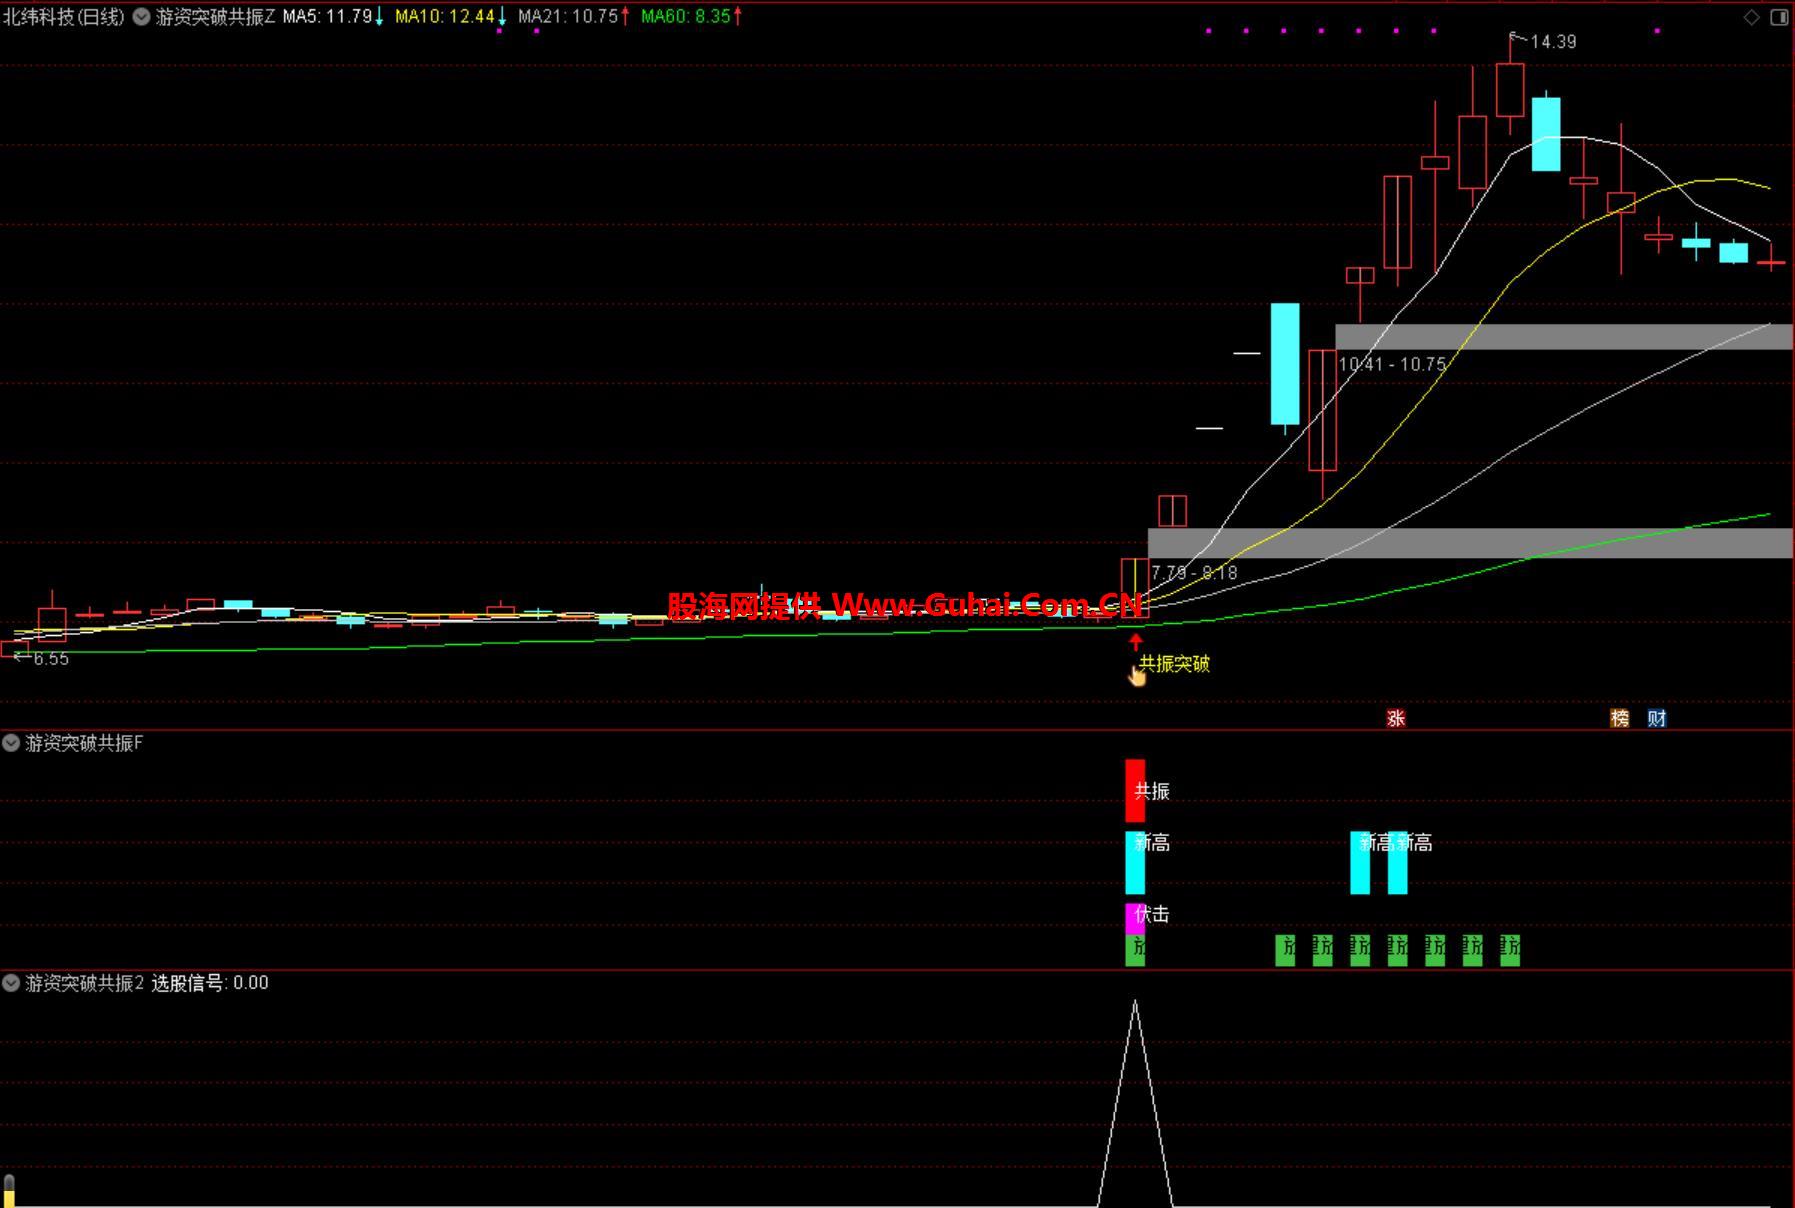Click the 选股信号: 0.00 value
The image size is (1795, 1208).
210,983
